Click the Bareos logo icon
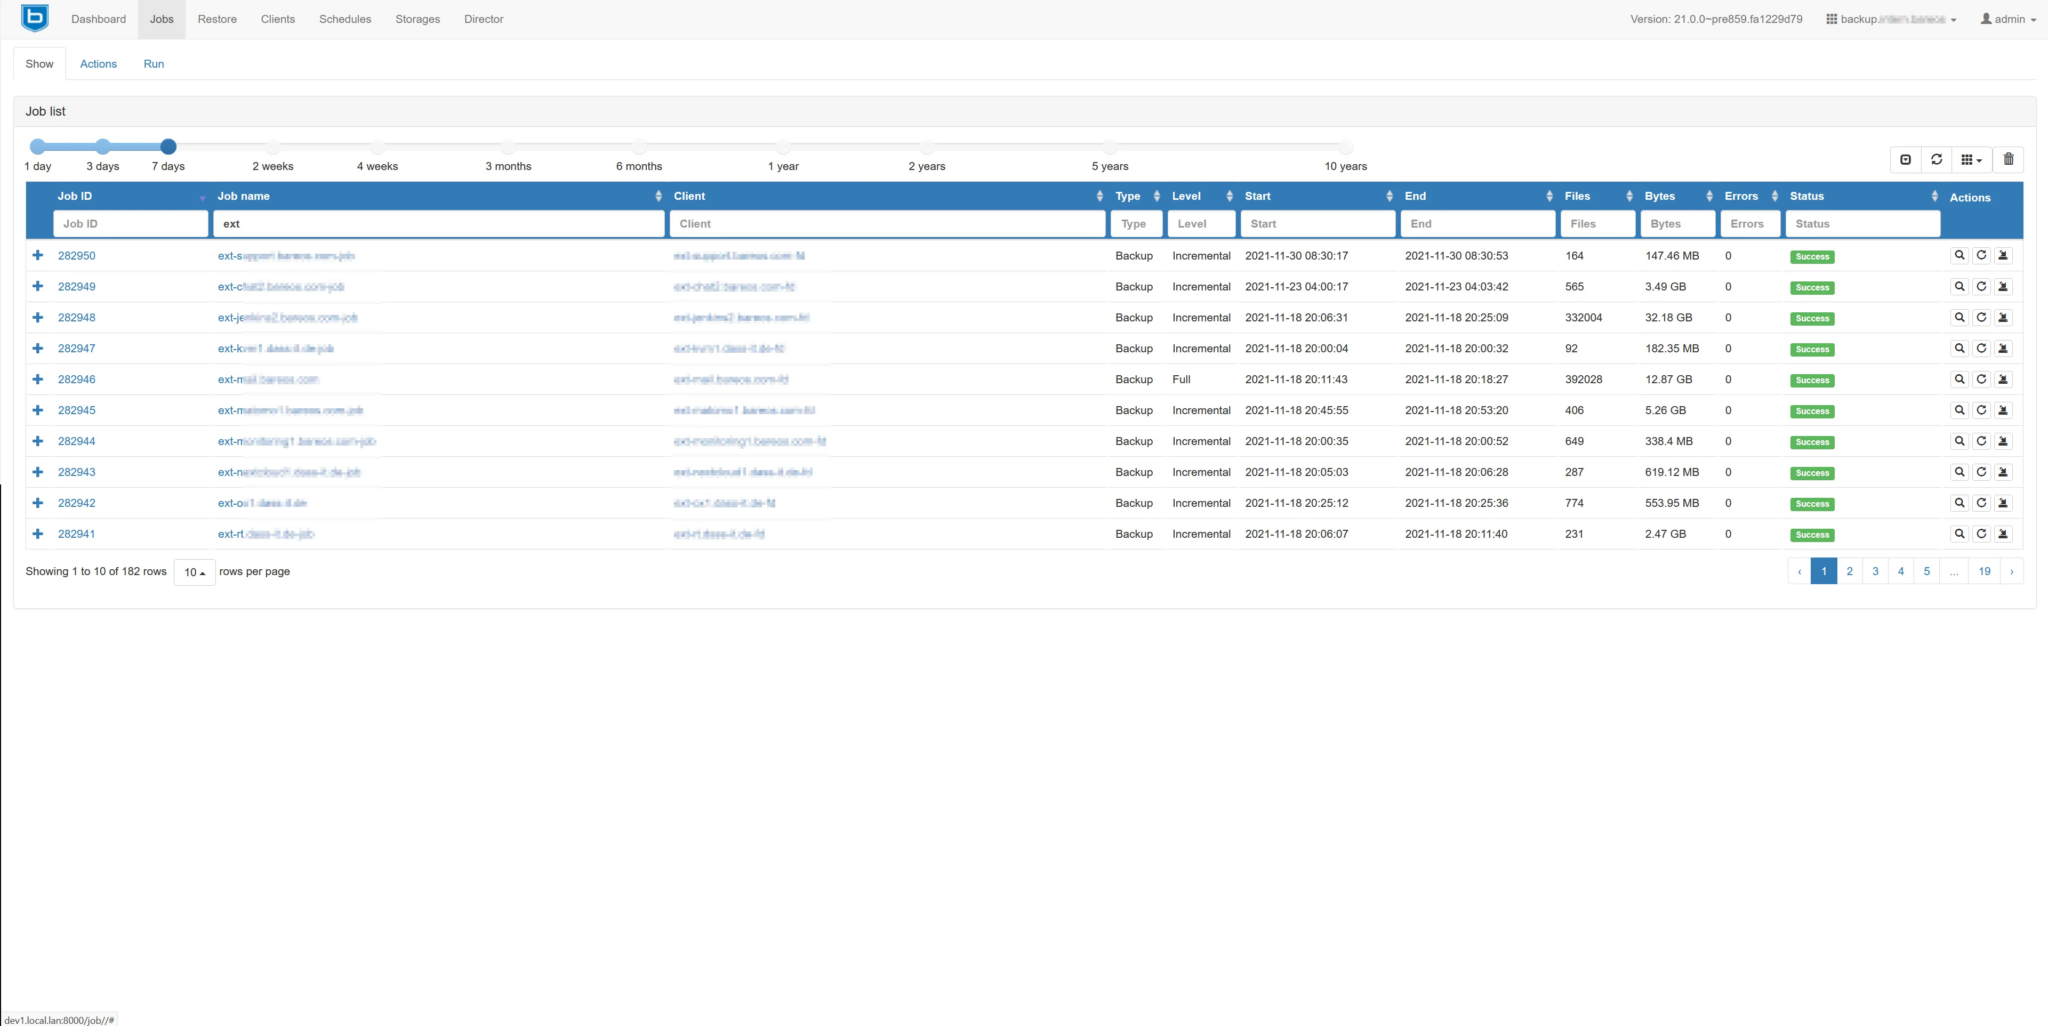The image size is (2048, 1026). [x=35, y=18]
